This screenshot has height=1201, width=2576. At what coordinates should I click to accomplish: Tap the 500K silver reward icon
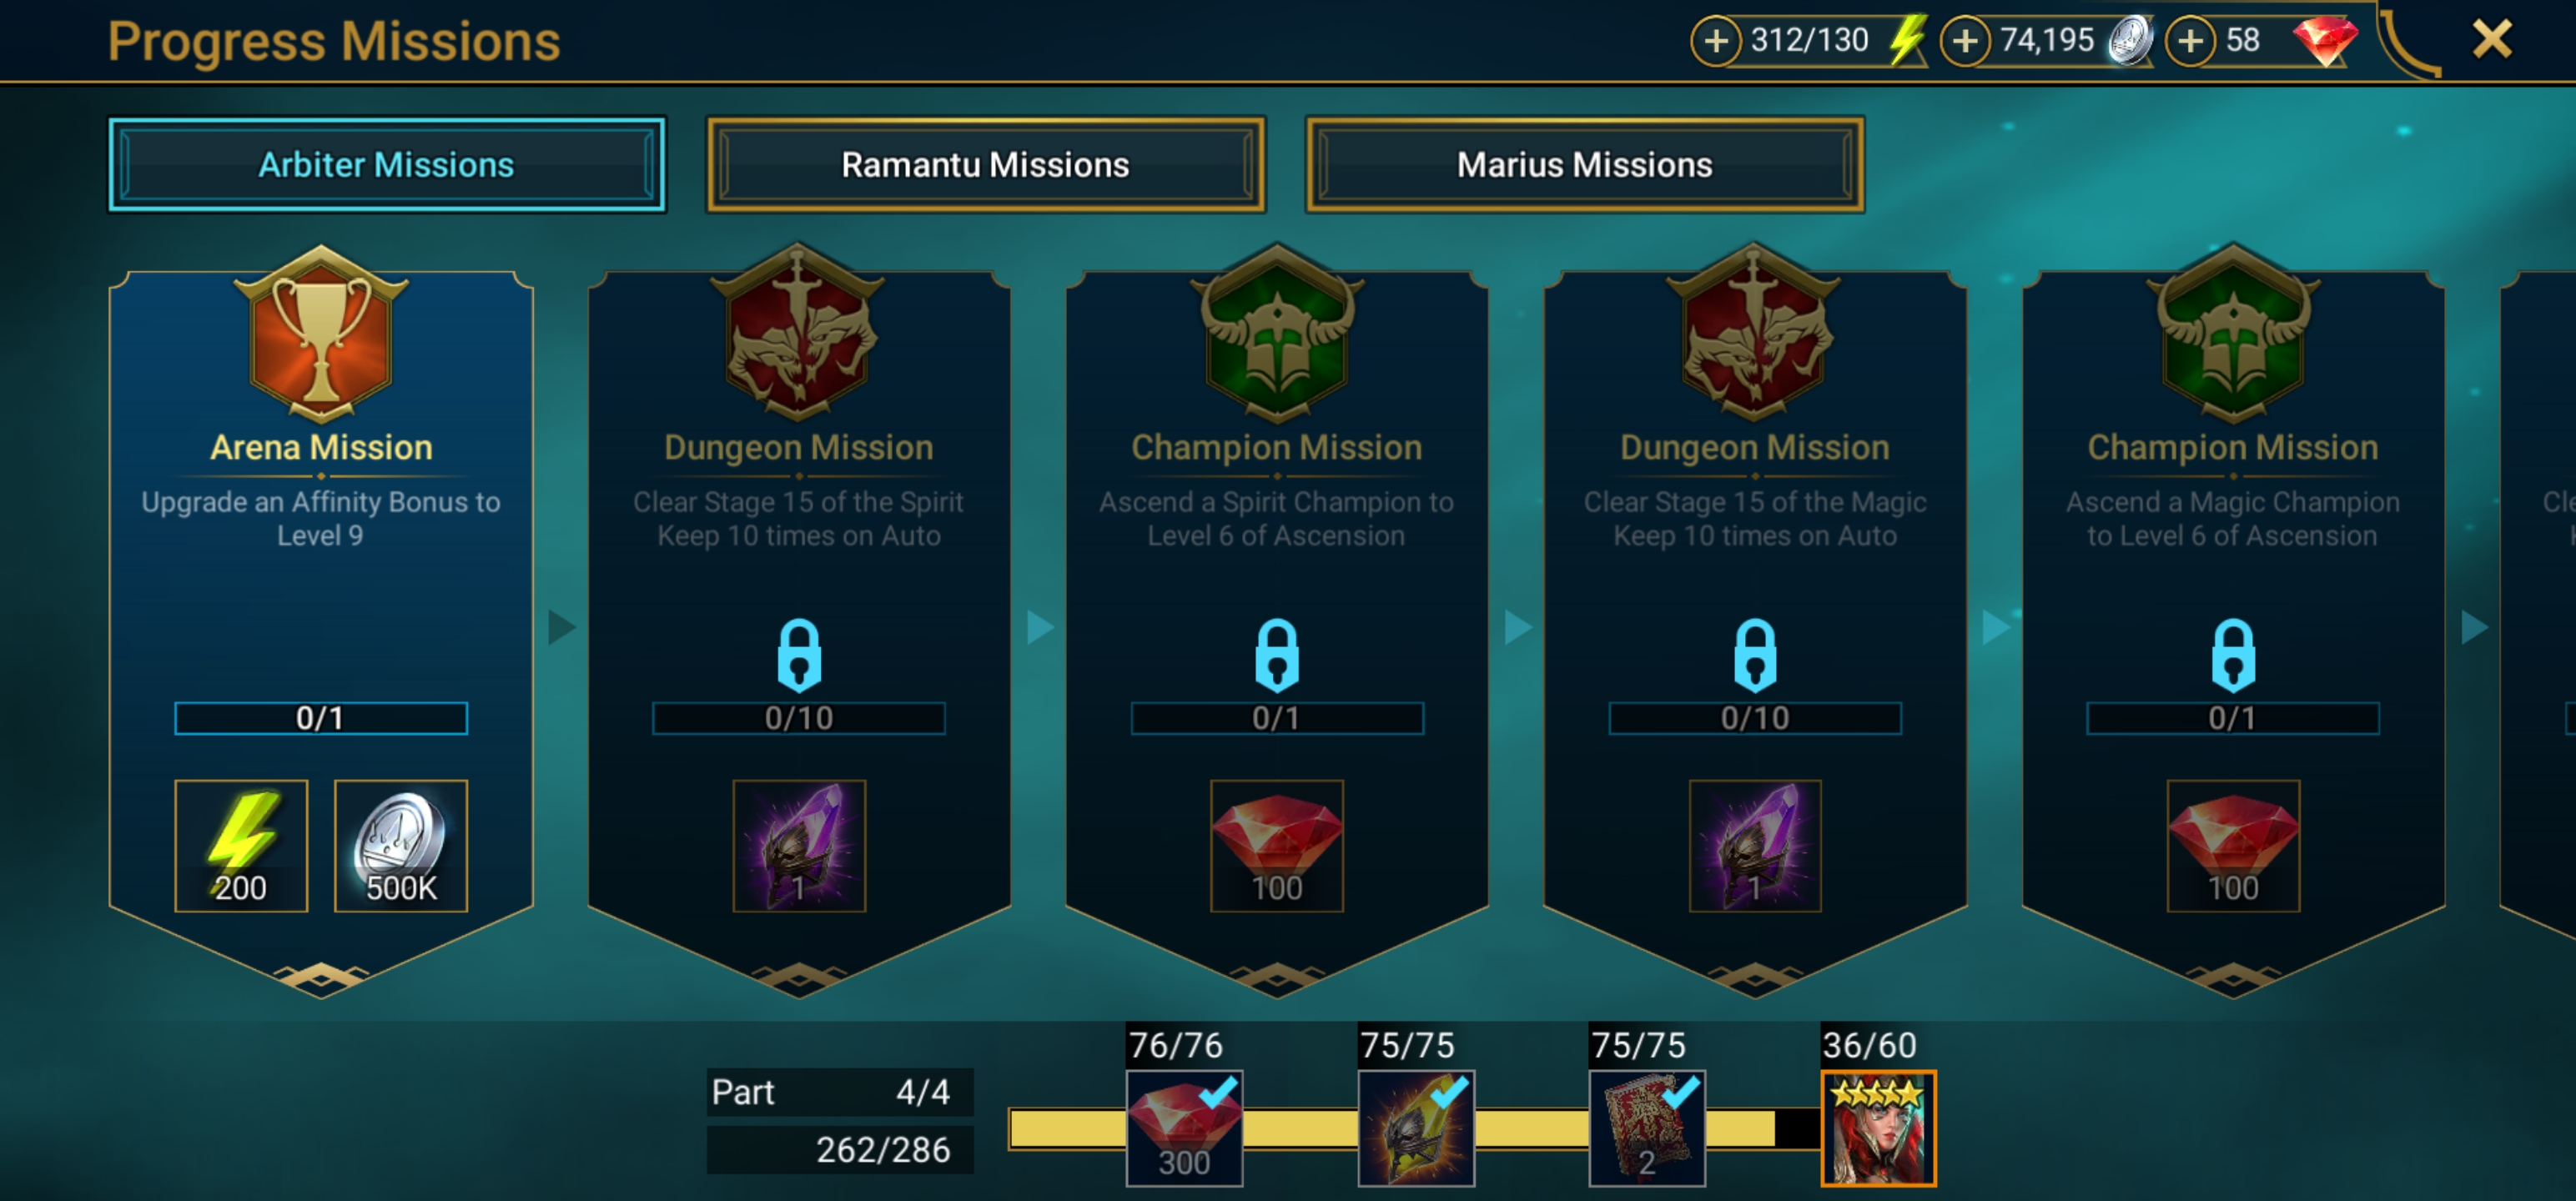pyautogui.click(x=400, y=846)
